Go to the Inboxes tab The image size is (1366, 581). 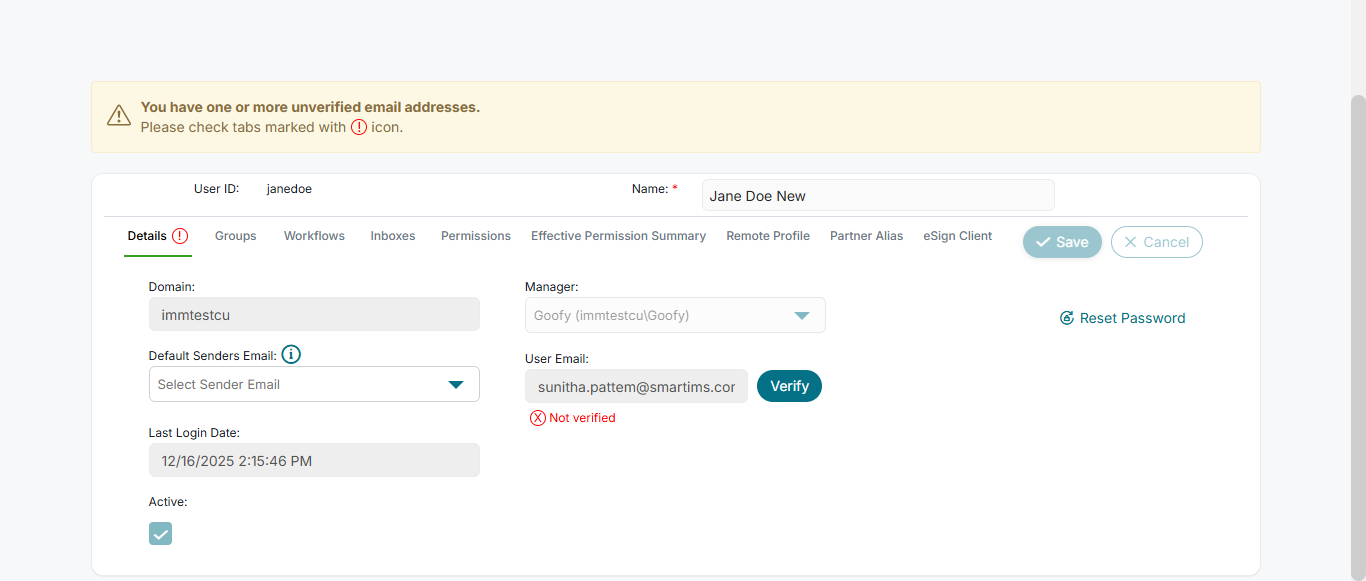tap(392, 236)
